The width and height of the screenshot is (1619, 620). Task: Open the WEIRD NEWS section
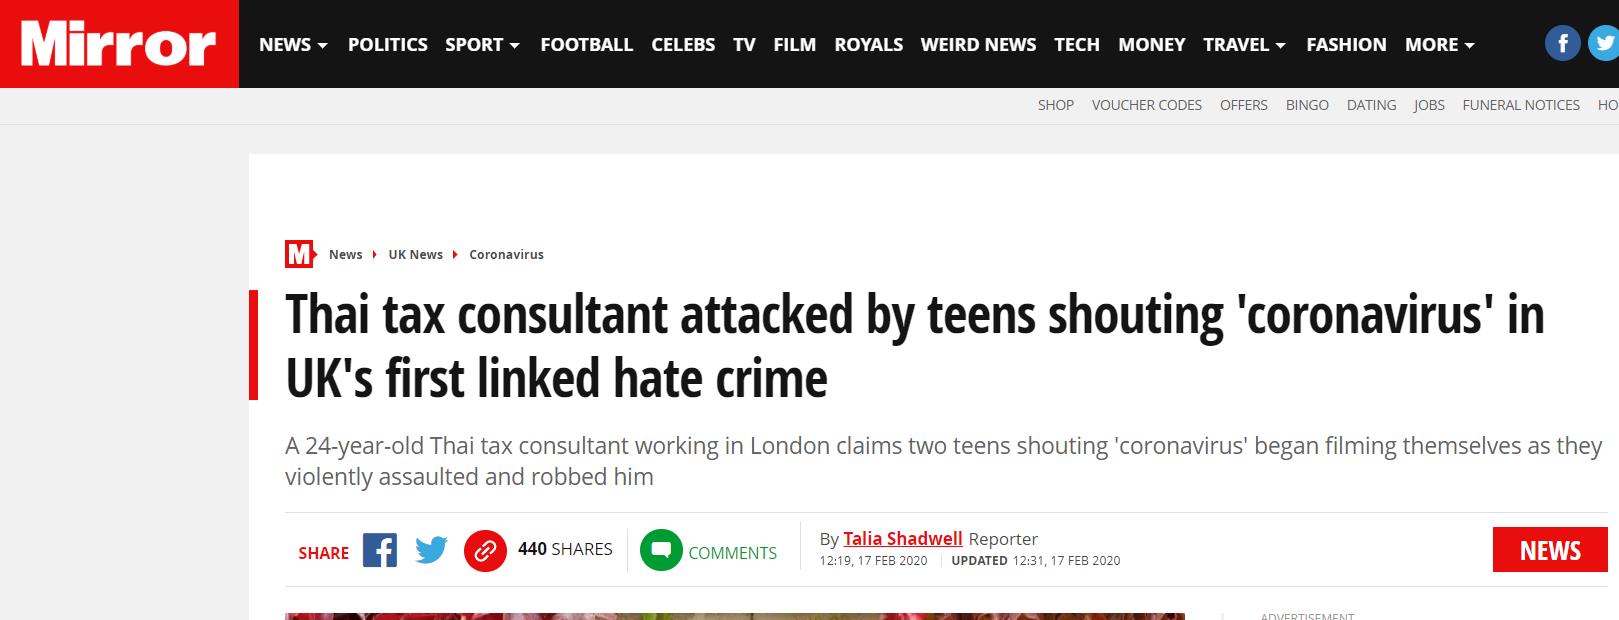tap(978, 44)
